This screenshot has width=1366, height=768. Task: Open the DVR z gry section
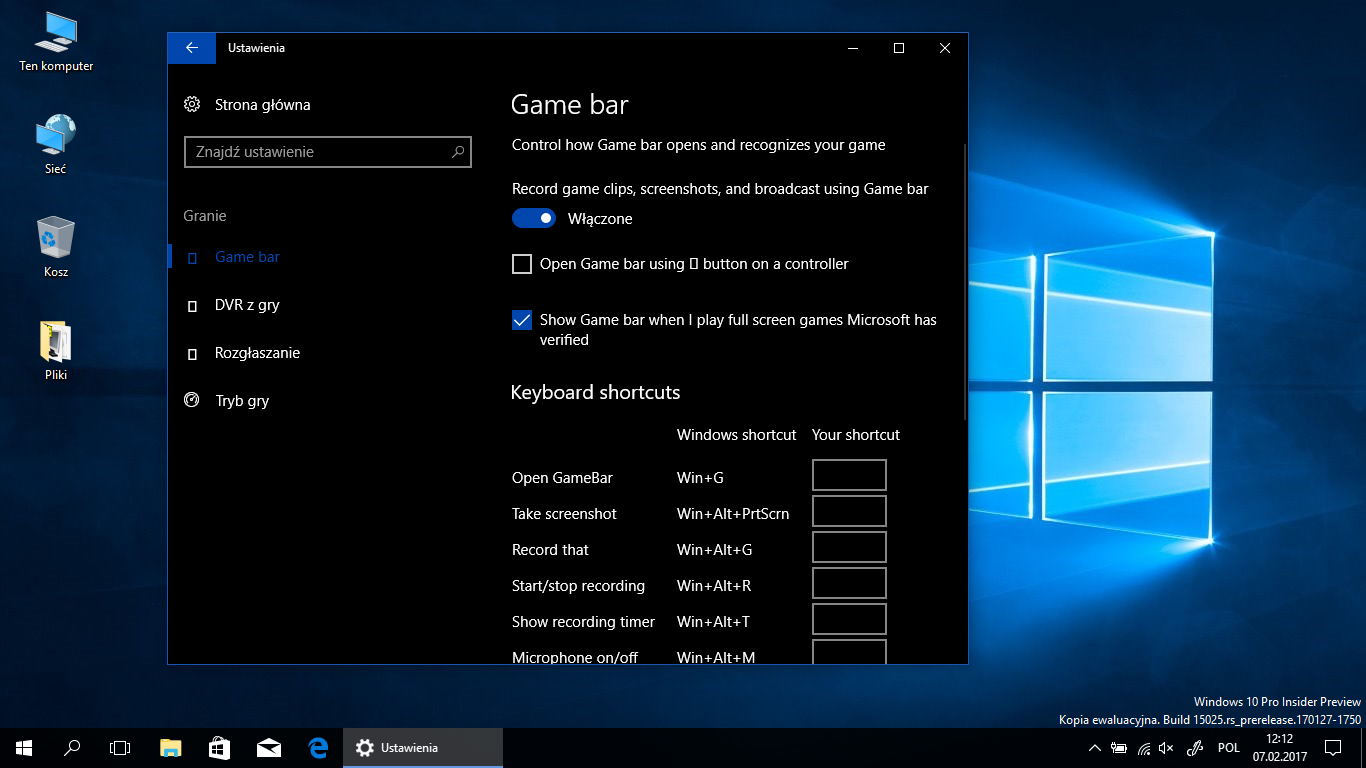(247, 305)
